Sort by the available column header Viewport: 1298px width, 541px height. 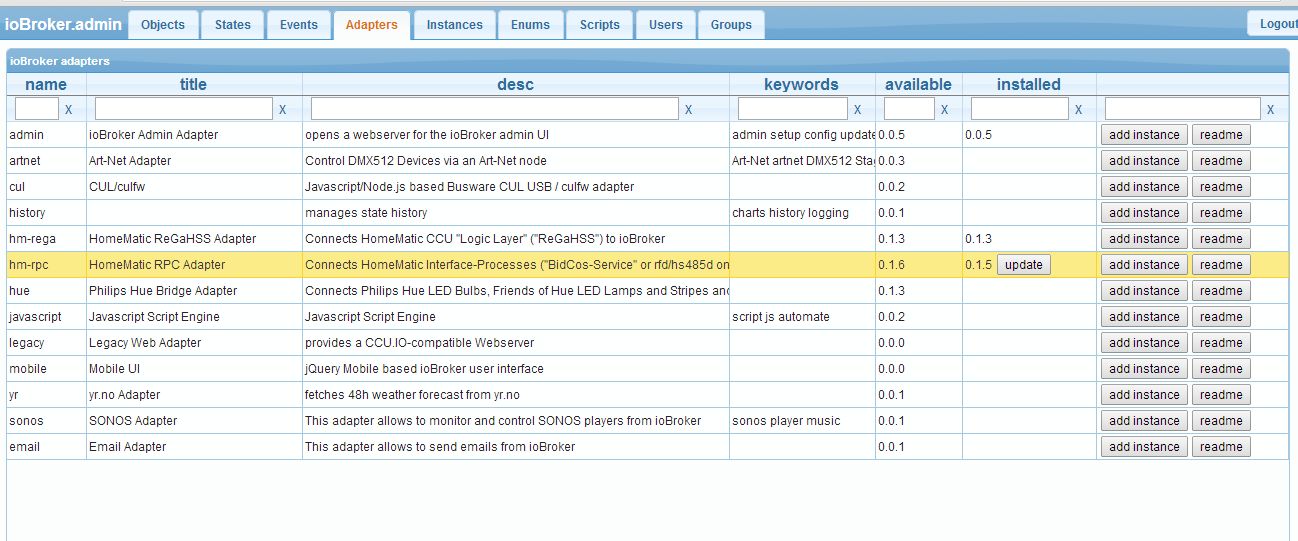click(919, 84)
